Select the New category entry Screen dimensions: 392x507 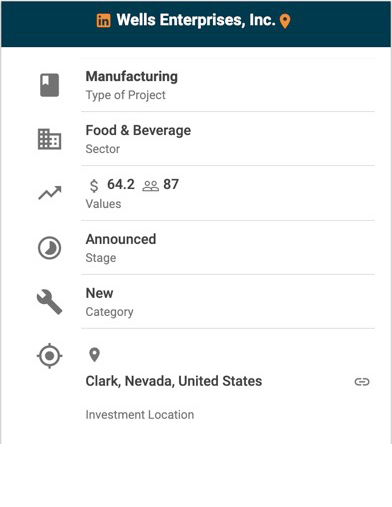click(99, 293)
